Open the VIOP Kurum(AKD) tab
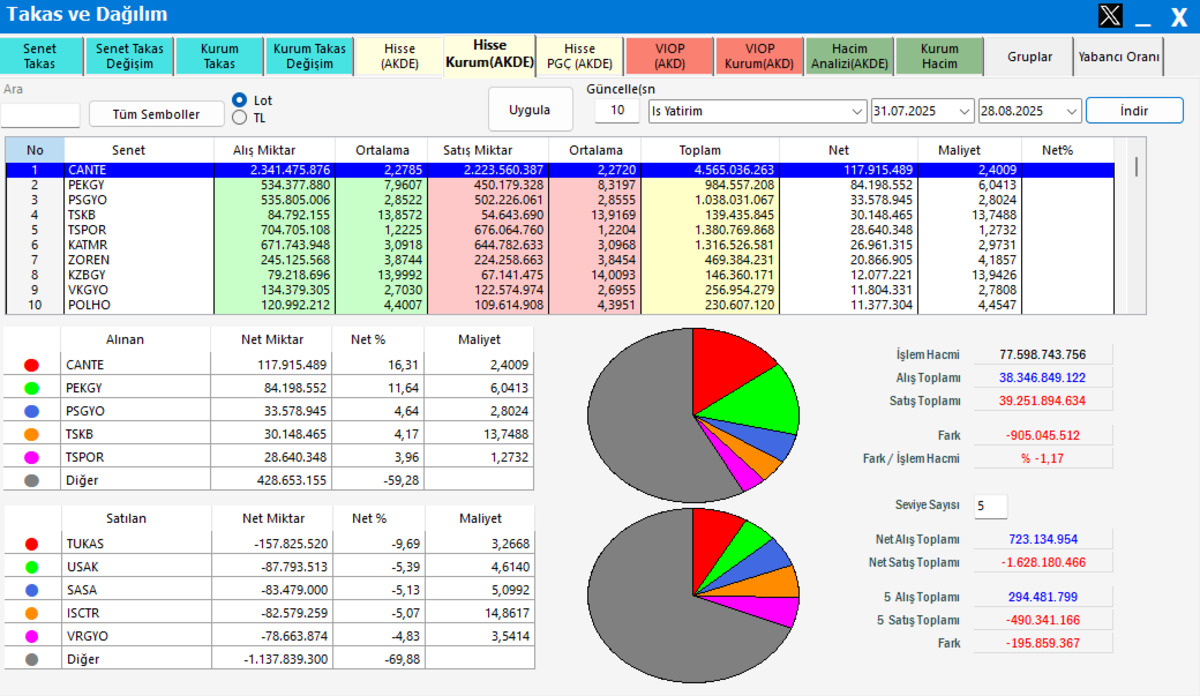 pos(759,56)
